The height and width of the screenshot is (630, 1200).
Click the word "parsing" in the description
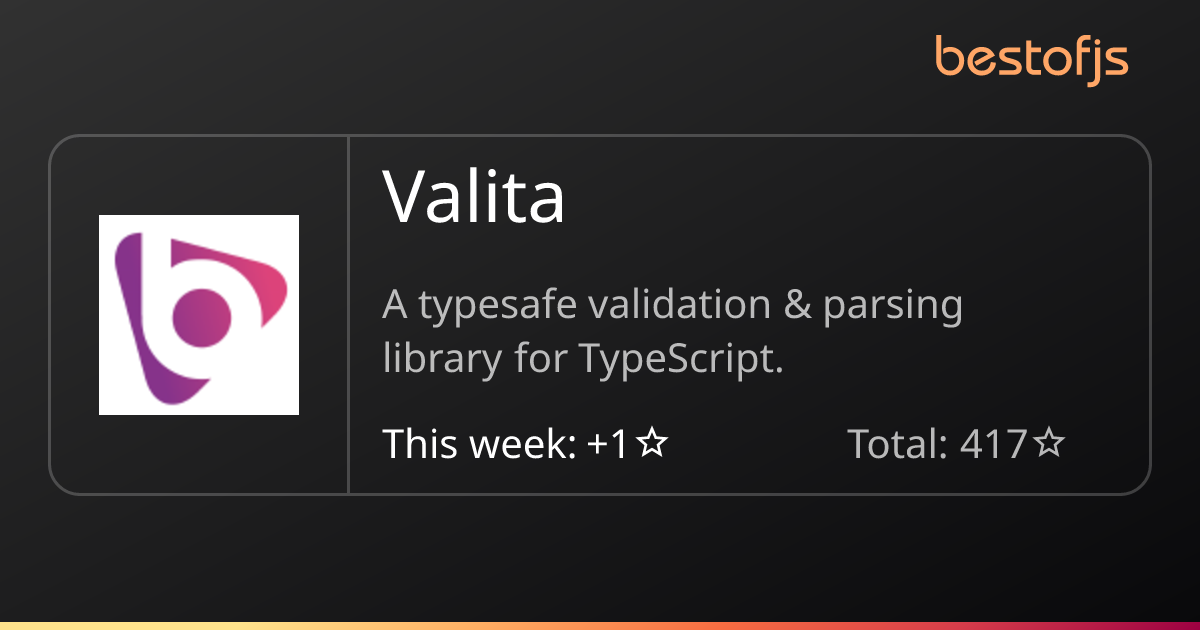click(892, 306)
